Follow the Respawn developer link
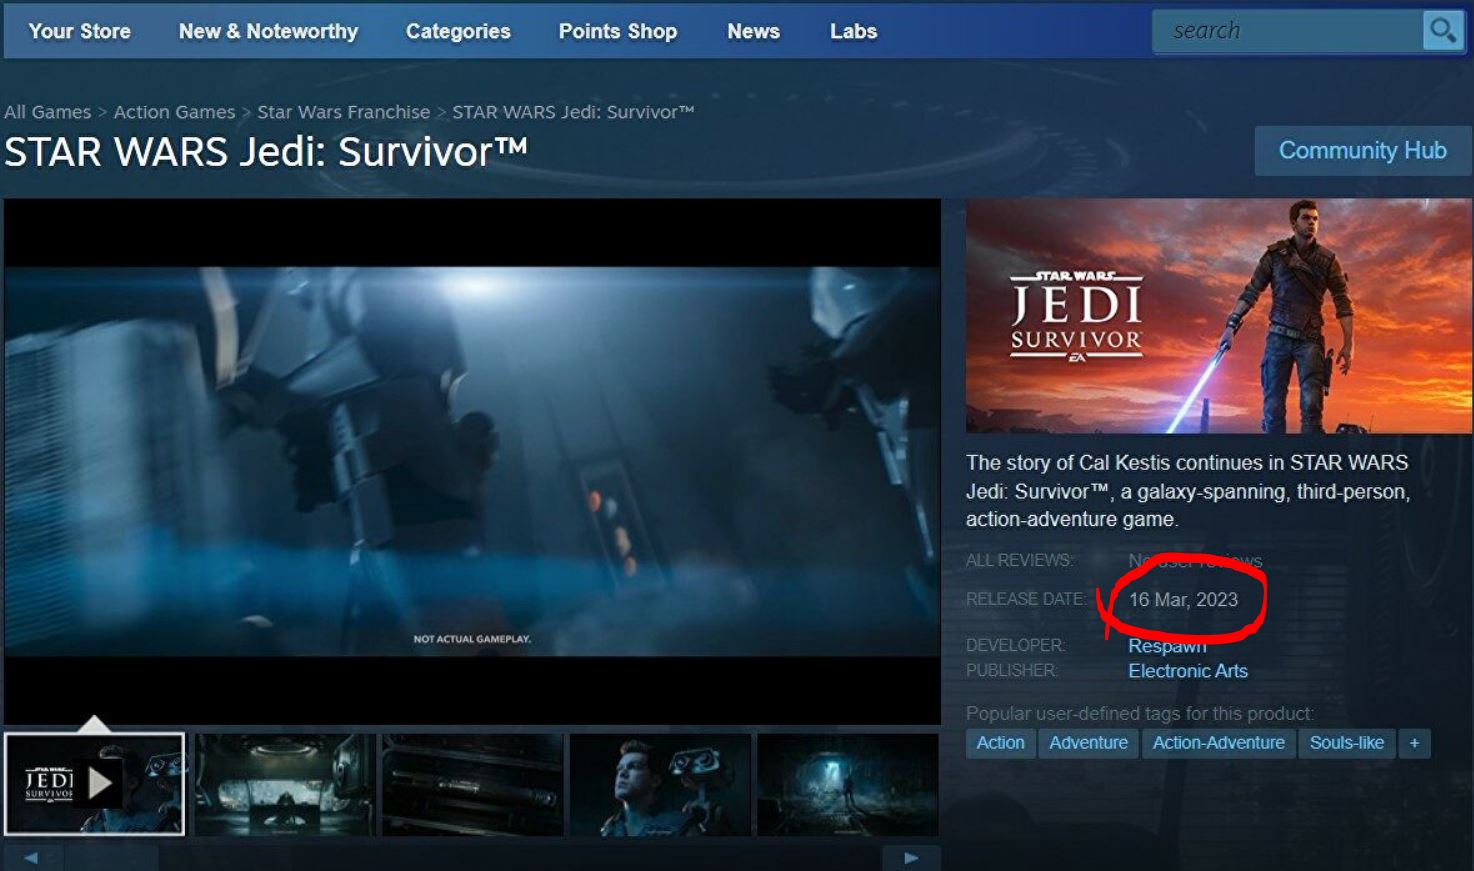This screenshot has height=871, width=1474. (1167, 646)
